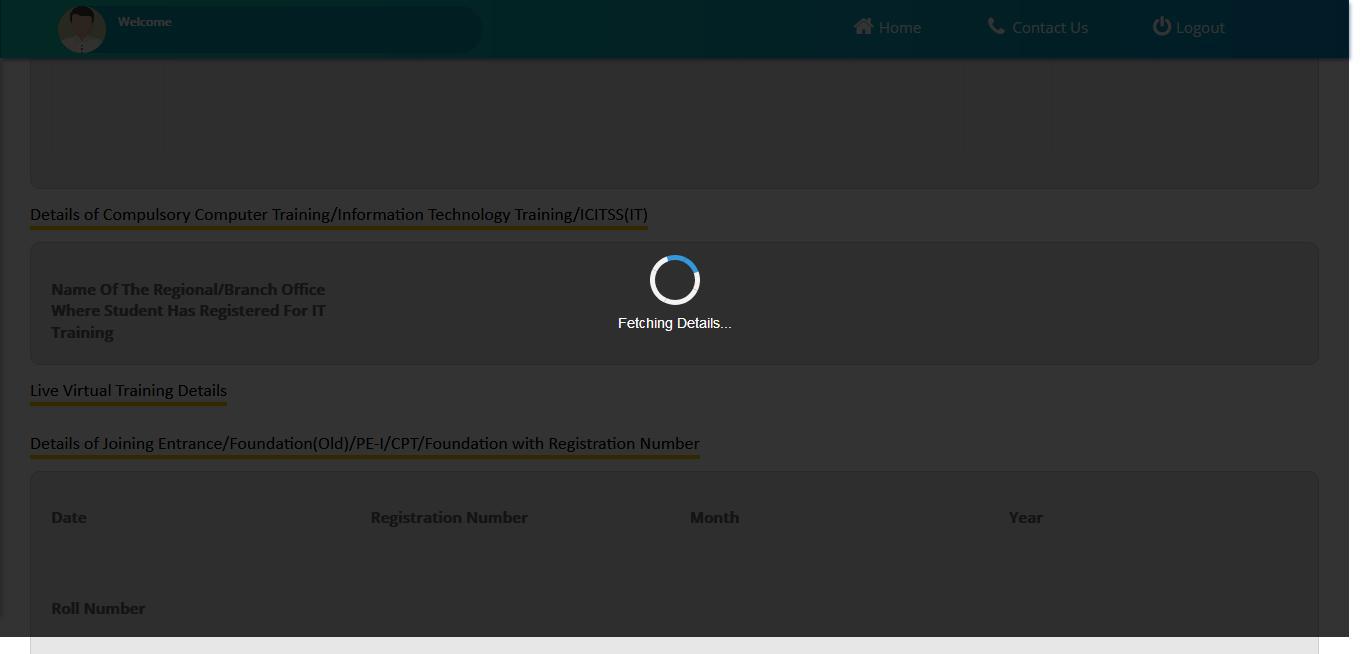Click the phone icon beside Contact Us
Screen dimensions: 1366x654
(x=996, y=27)
